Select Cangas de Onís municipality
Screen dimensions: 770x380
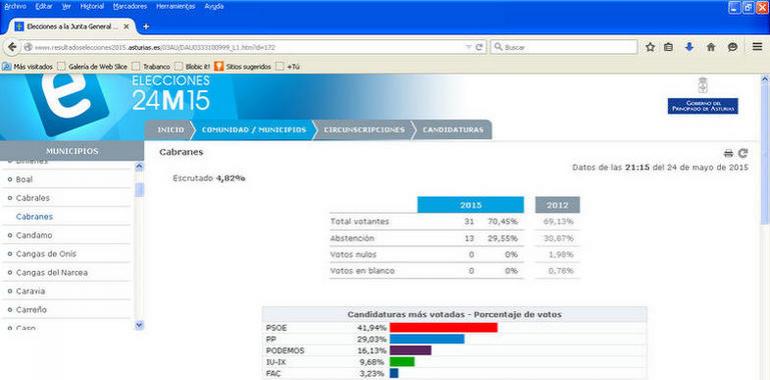click(46, 254)
